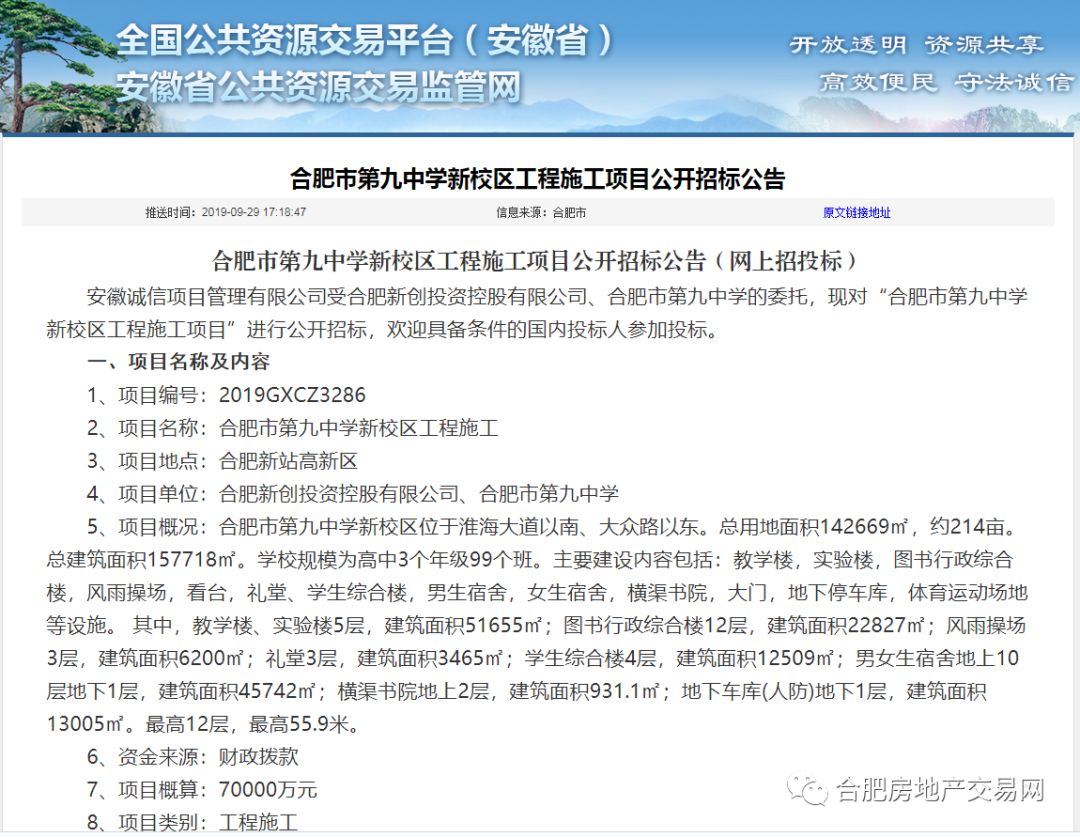Click the announcement headline 合肥市第九中学新校区工程施工项目公开招标公告
1080x837 pixels.
[x=537, y=179]
